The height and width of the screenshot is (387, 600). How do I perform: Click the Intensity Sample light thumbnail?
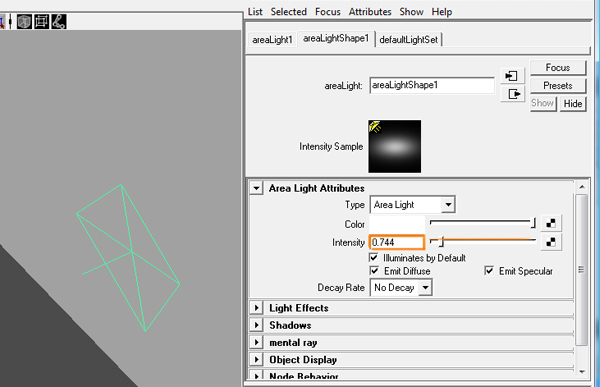395,146
